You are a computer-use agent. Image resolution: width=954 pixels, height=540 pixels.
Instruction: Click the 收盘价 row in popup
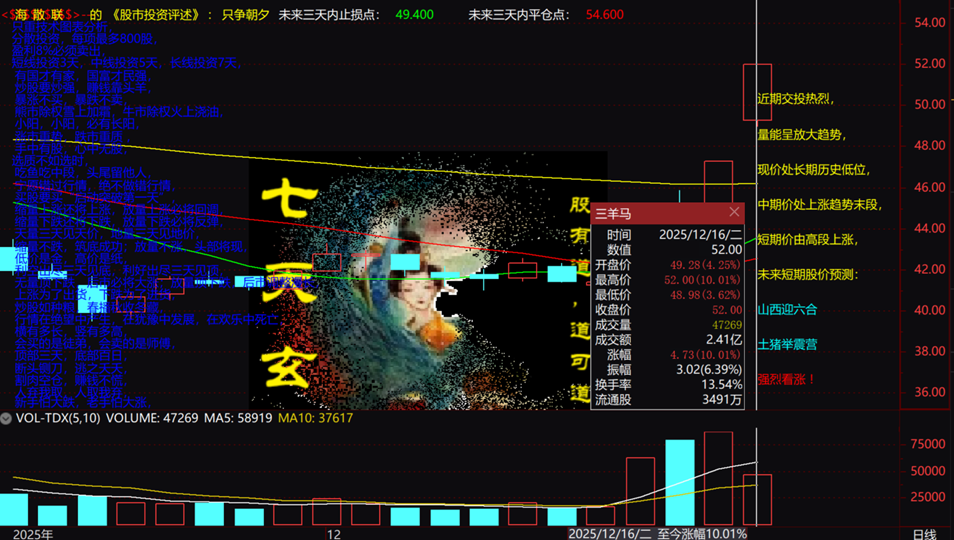[667, 310]
